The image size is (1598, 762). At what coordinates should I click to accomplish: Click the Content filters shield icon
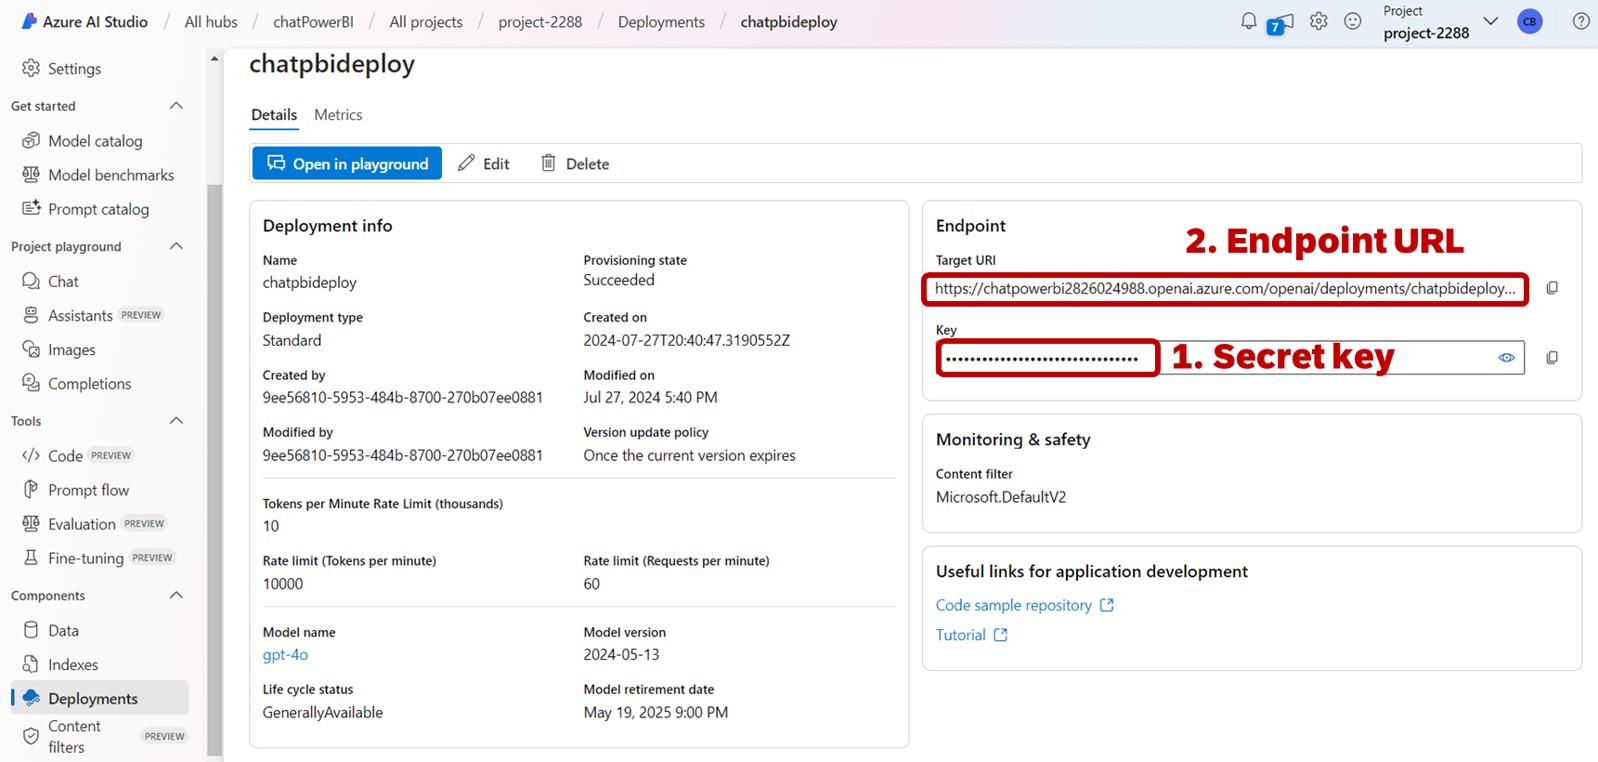(x=31, y=736)
